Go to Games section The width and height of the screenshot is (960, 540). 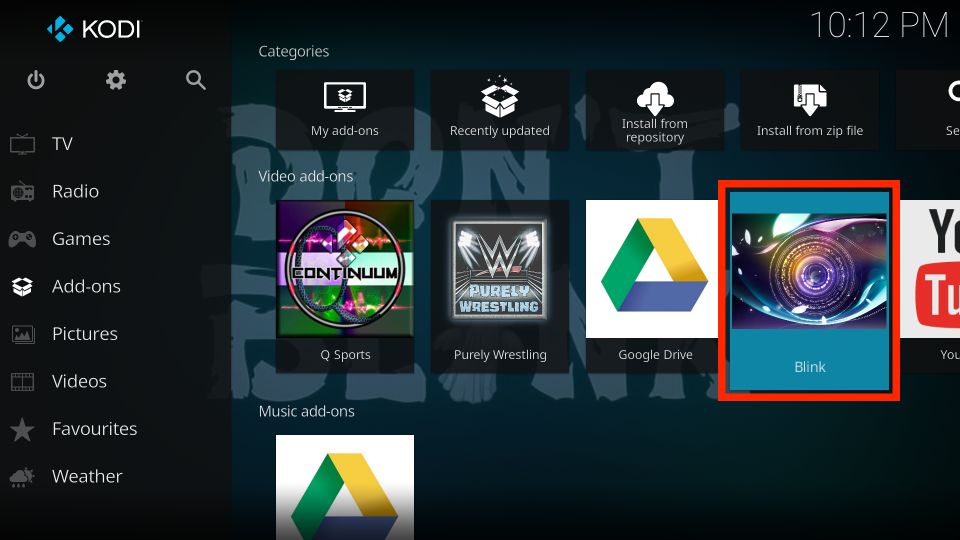tap(81, 239)
